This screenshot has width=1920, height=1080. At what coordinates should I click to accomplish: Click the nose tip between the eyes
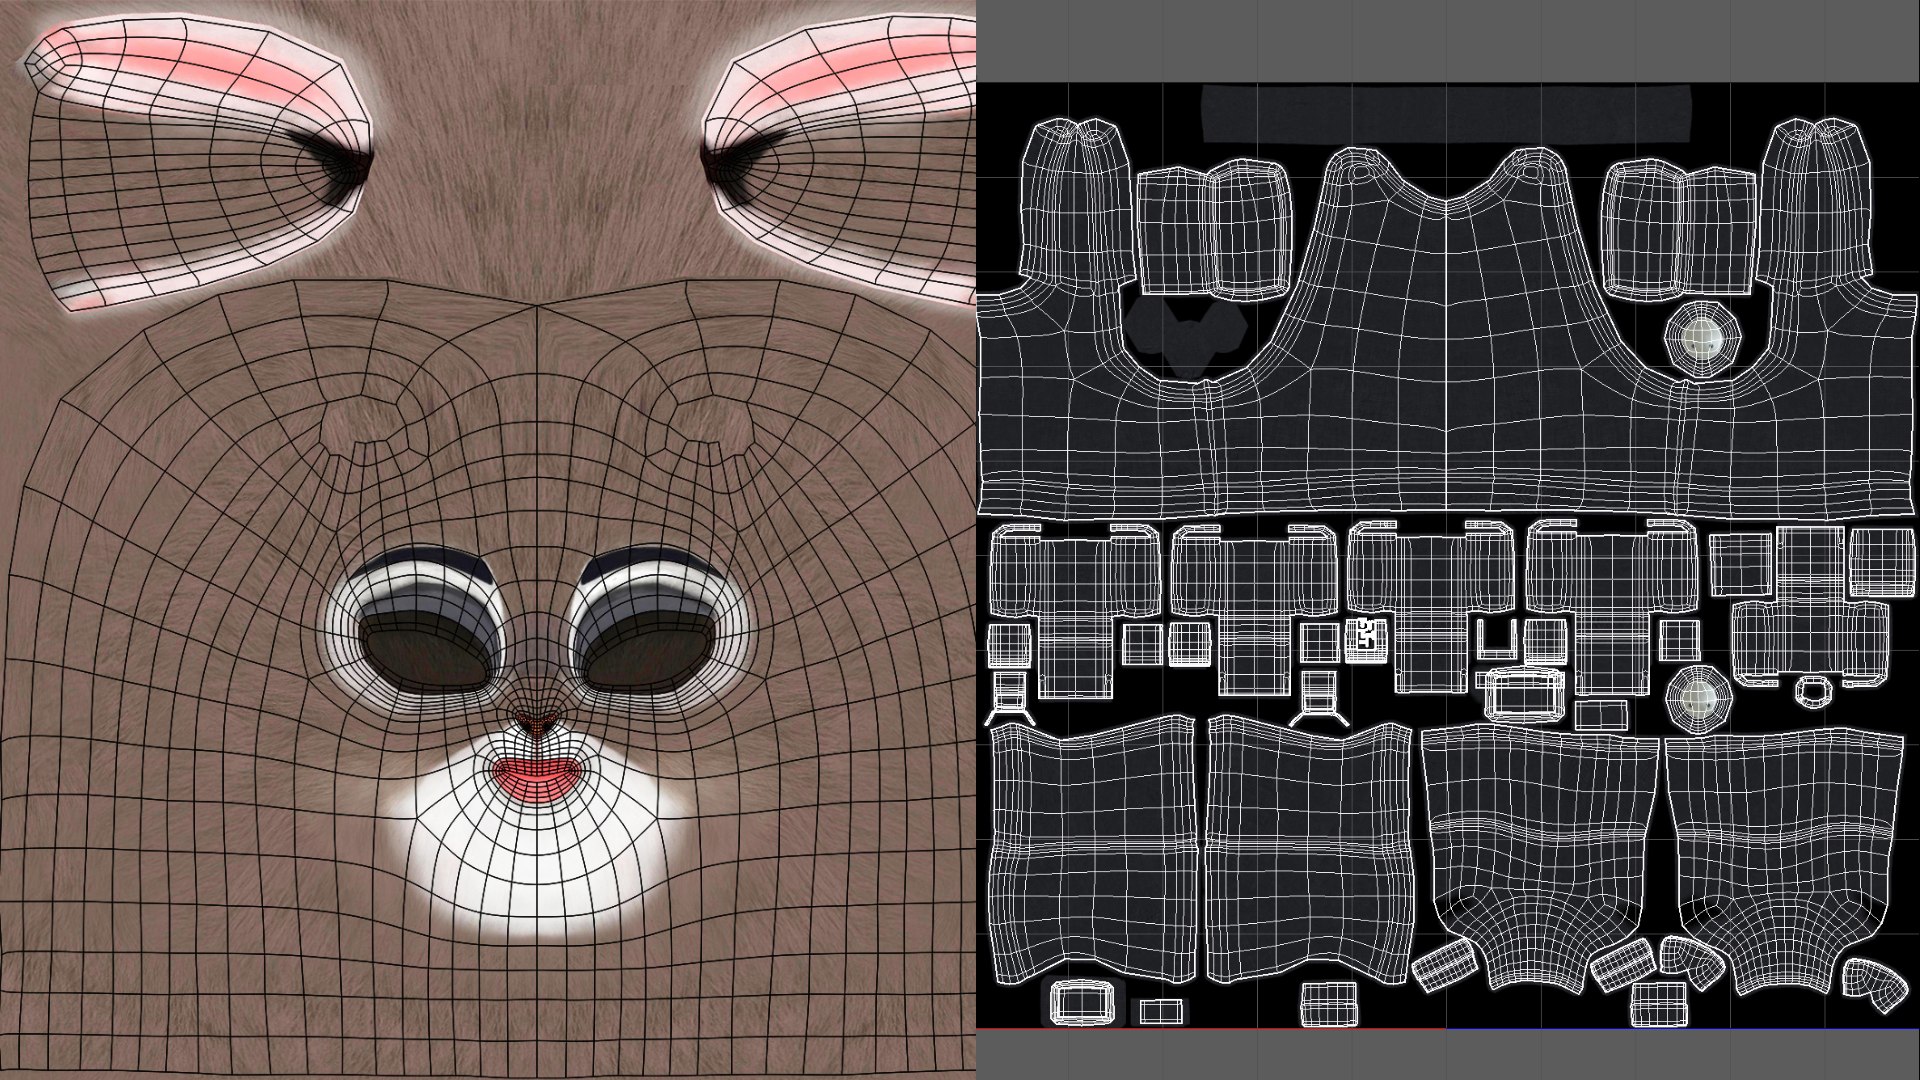tap(539, 721)
